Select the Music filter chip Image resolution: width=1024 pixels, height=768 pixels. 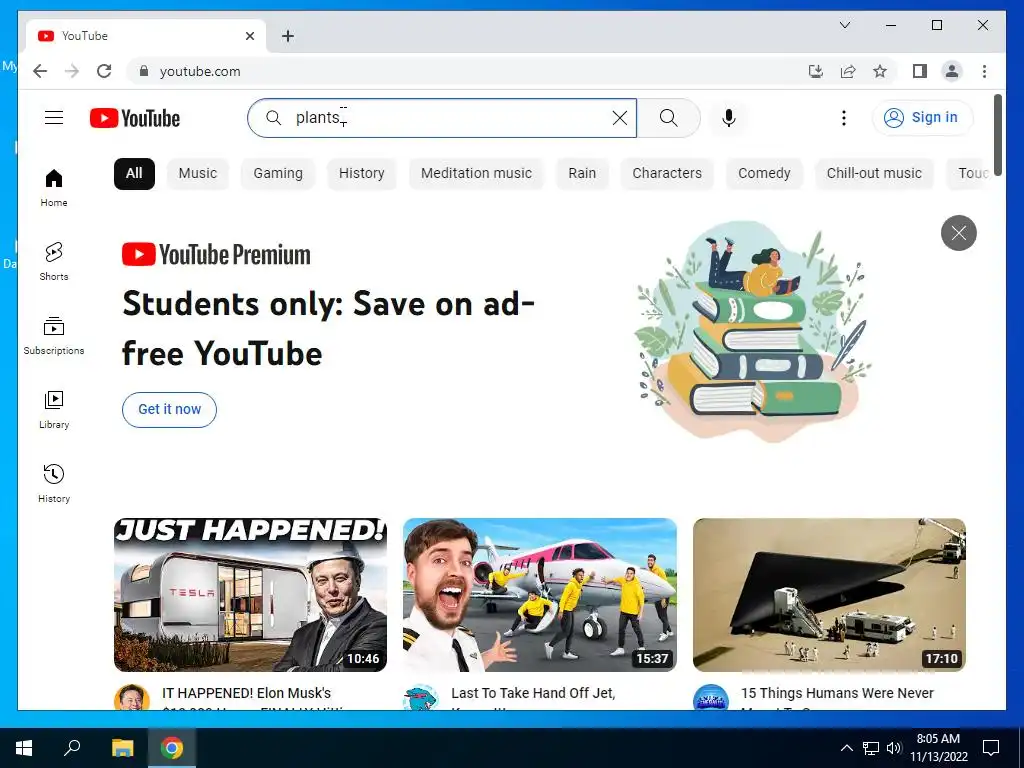pos(197,174)
